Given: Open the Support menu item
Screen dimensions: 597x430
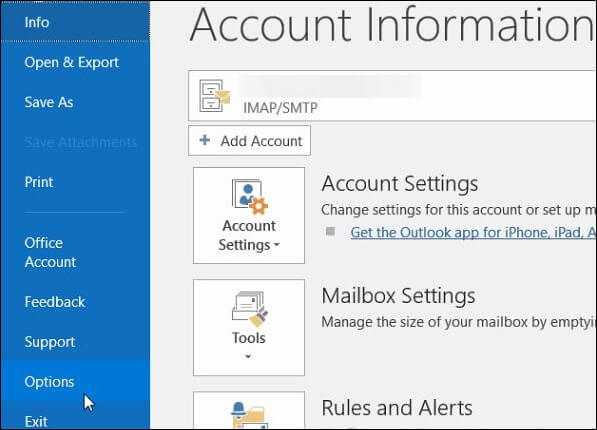Looking at the screenshot, I should click(x=75, y=342).
